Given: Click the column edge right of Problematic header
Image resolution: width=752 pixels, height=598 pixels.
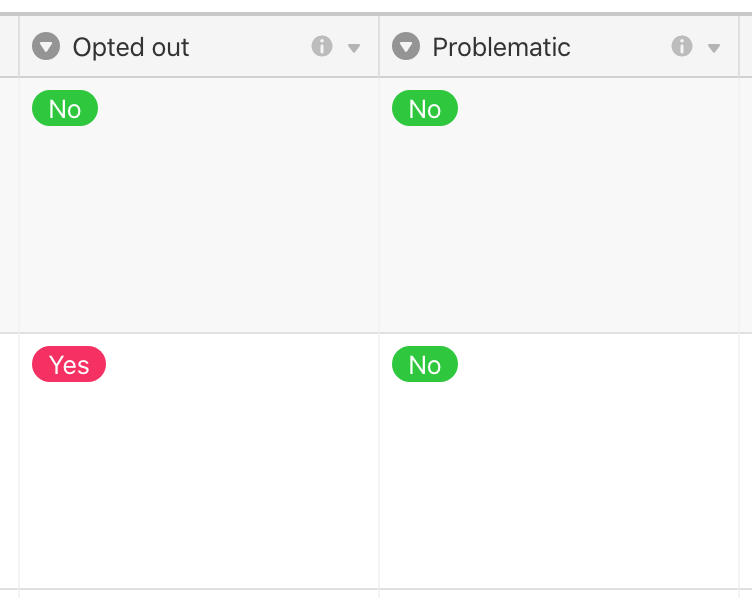Looking at the screenshot, I should coord(739,47).
